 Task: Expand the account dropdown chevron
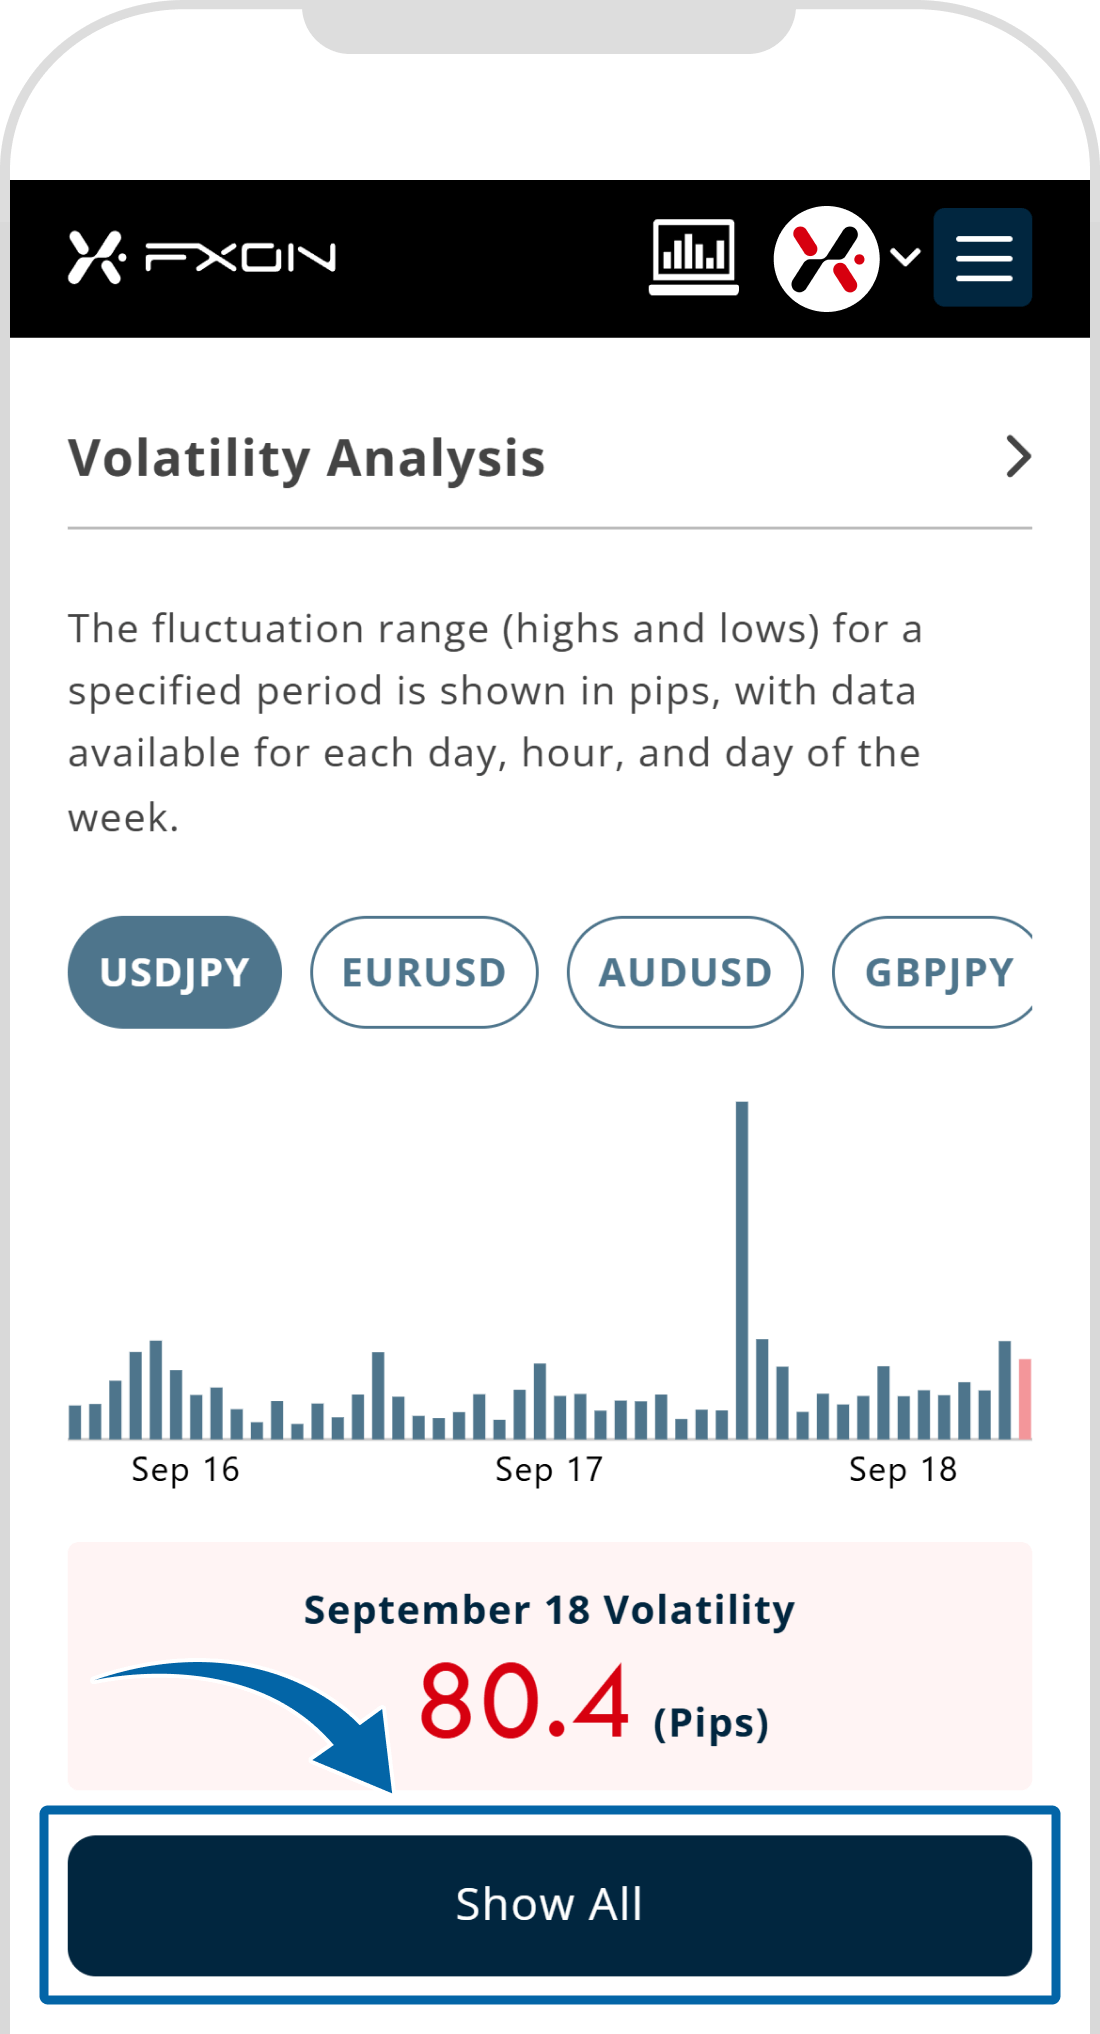(x=905, y=258)
